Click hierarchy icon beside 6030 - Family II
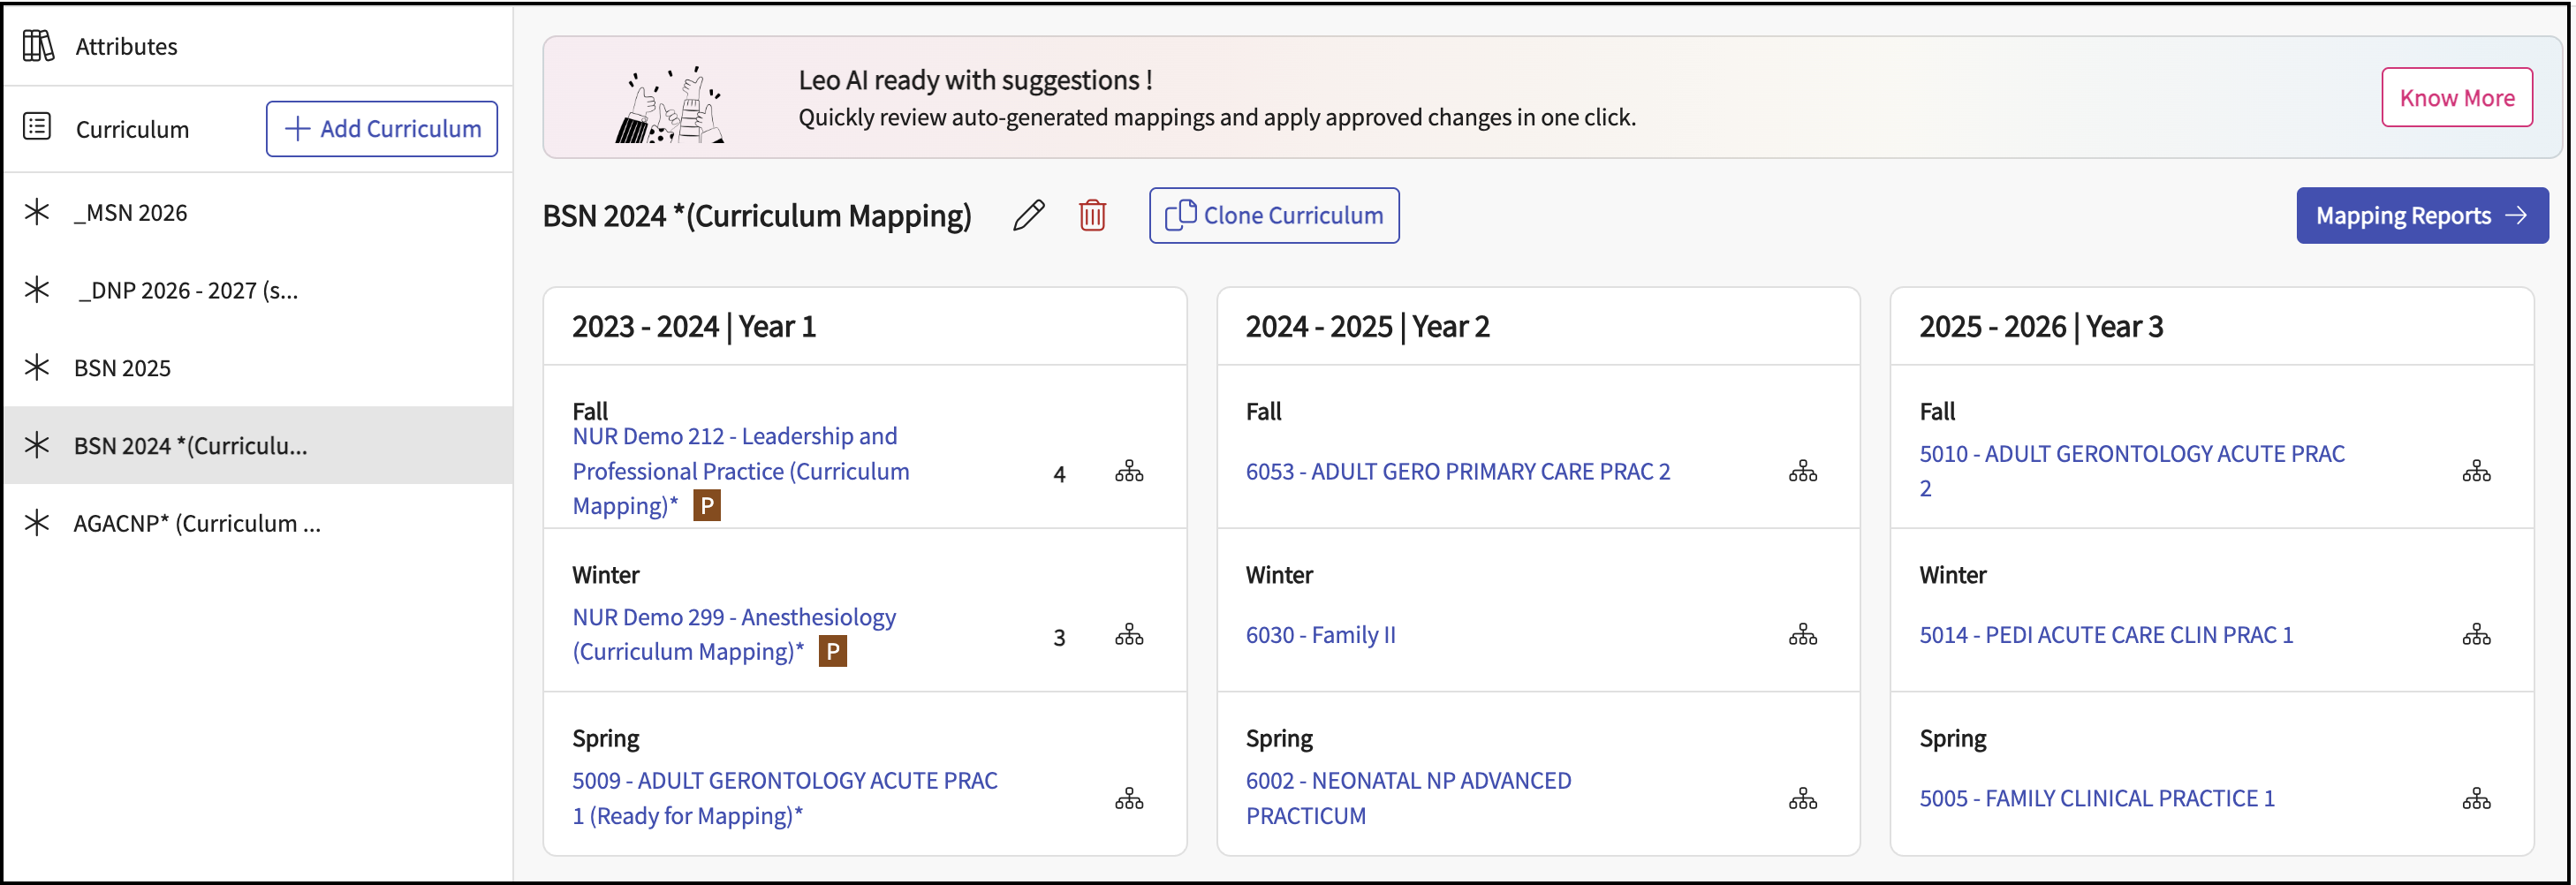Viewport: 2576px width, 885px height. pos(1802,635)
